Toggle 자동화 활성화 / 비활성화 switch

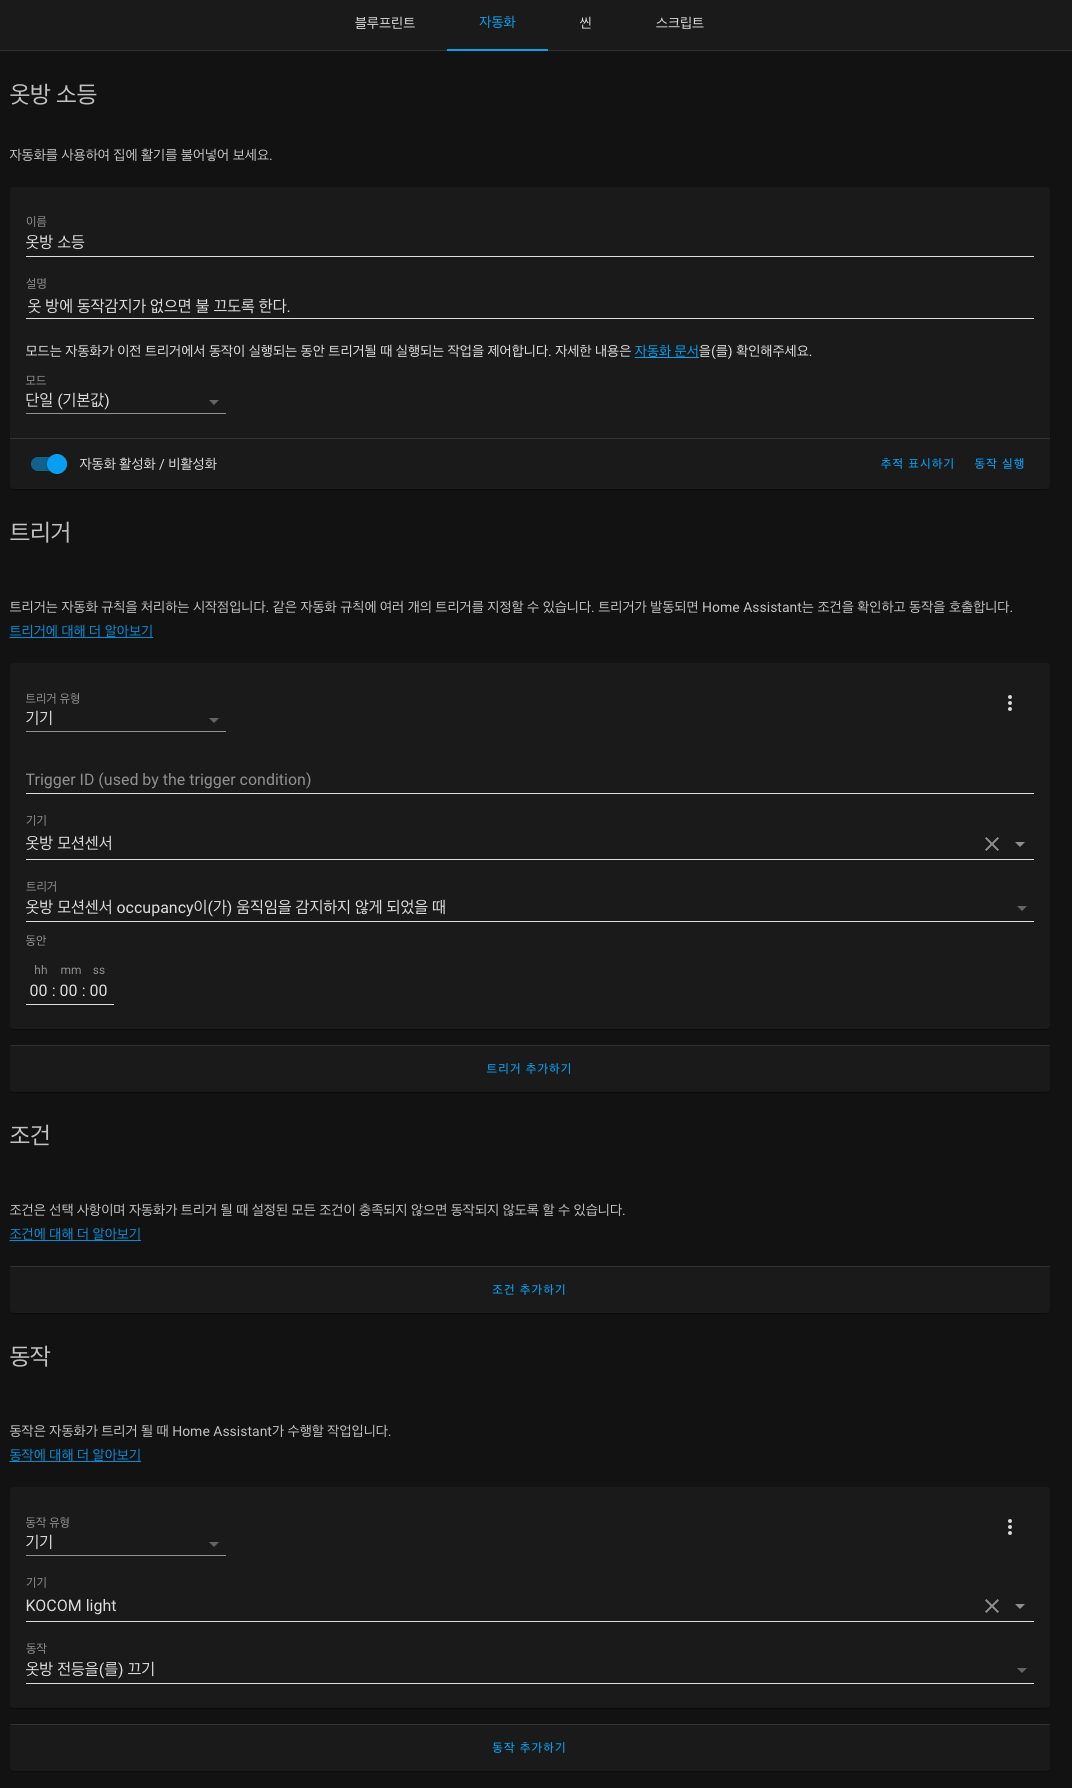[48, 464]
